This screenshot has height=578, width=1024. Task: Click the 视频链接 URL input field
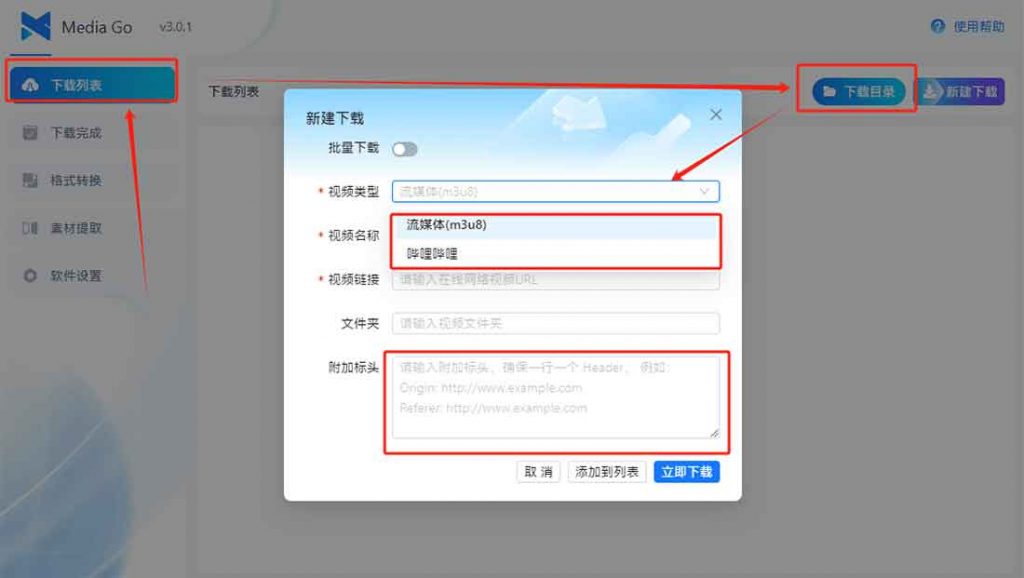point(556,280)
